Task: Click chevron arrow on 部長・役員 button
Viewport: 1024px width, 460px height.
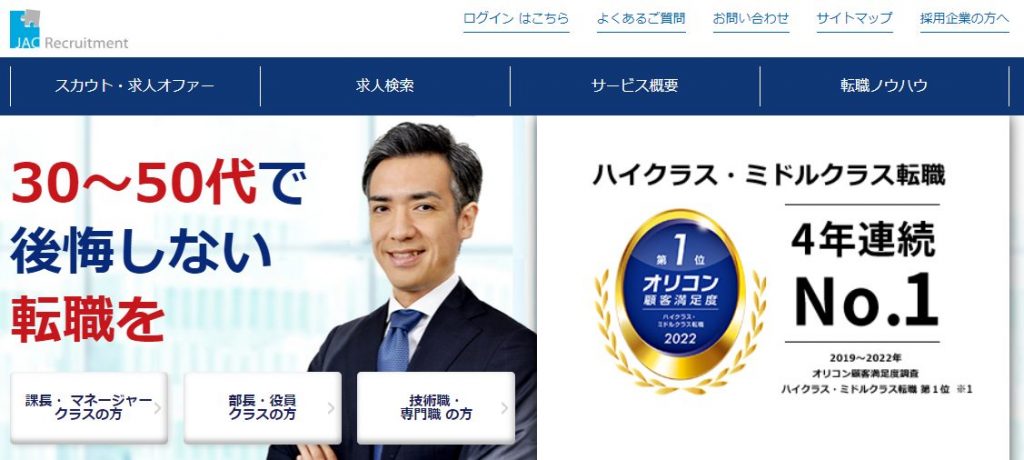Action: (x=330, y=408)
